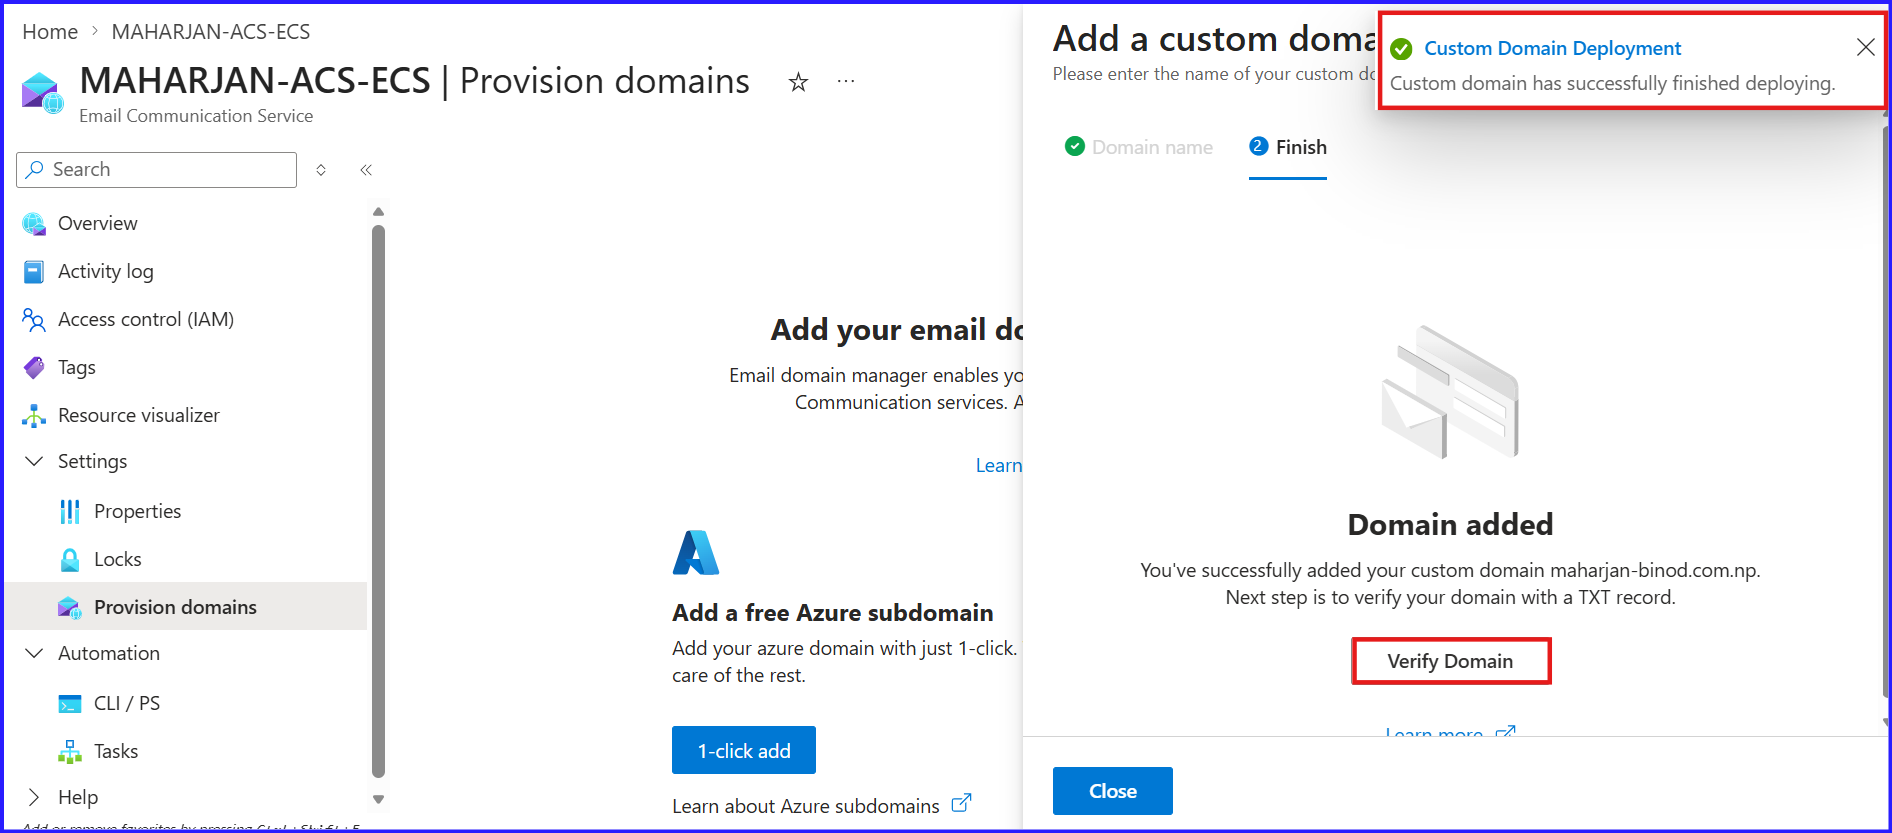The height and width of the screenshot is (833, 1892).
Task: Click the Azure logo above free subdomain
Action: (696, 553)
